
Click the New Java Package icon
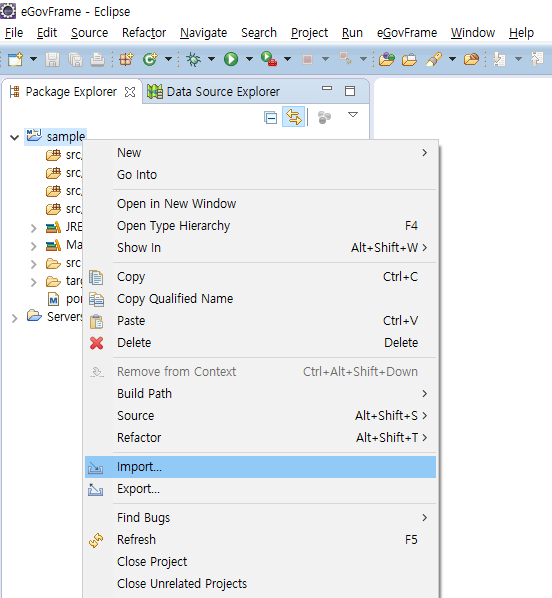(x=126, y=59)
